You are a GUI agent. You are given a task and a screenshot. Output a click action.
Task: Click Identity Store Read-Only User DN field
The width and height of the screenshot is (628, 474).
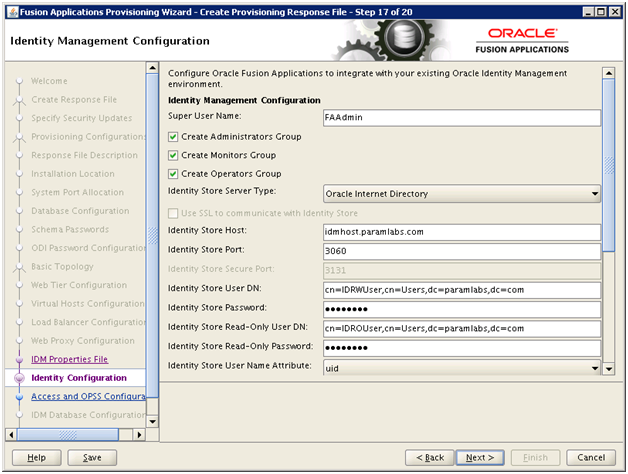pos(462,329)
